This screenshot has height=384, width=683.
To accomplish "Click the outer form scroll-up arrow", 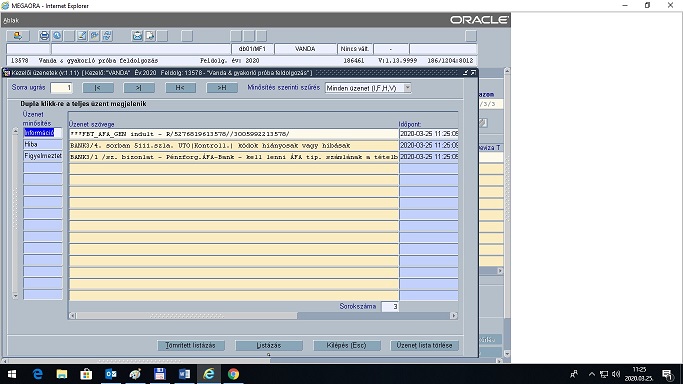I will [x=507, y=71].
